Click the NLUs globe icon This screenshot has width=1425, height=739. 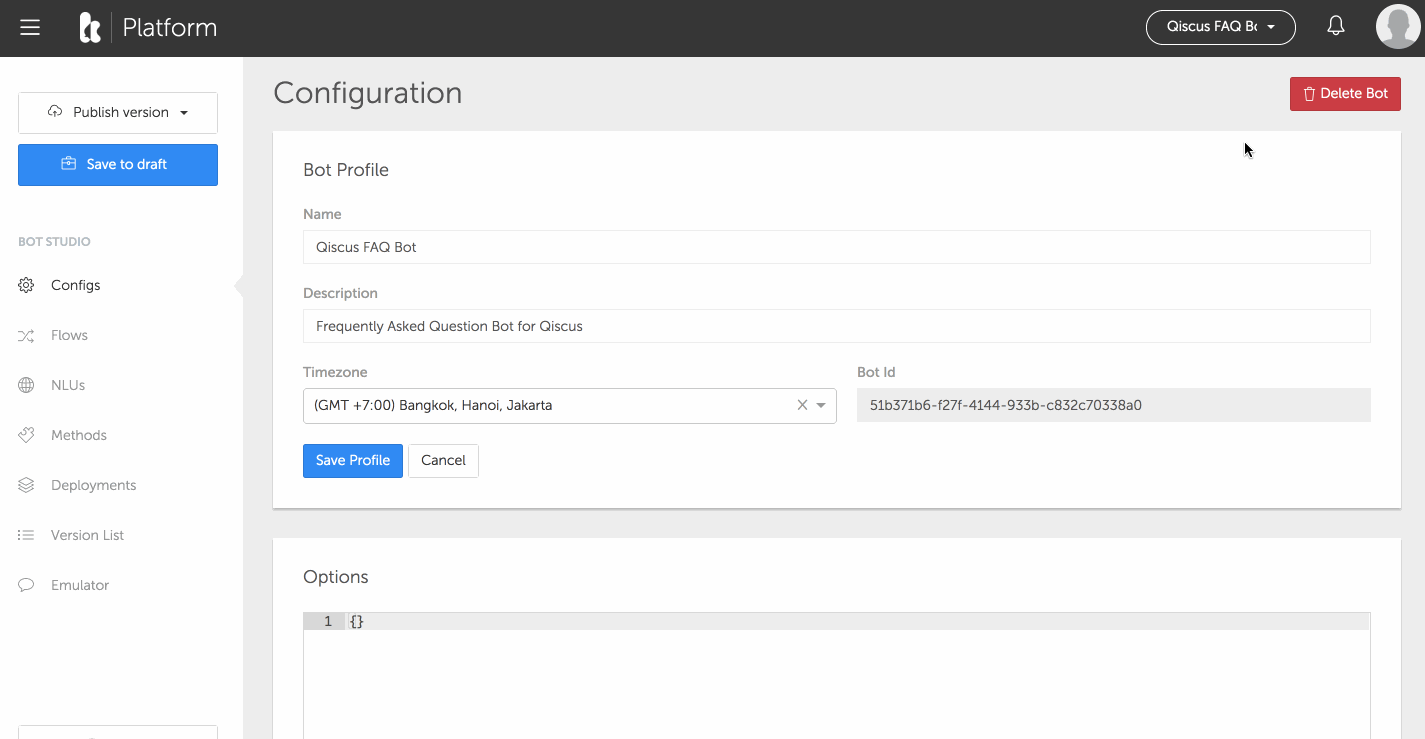[27, 385]
